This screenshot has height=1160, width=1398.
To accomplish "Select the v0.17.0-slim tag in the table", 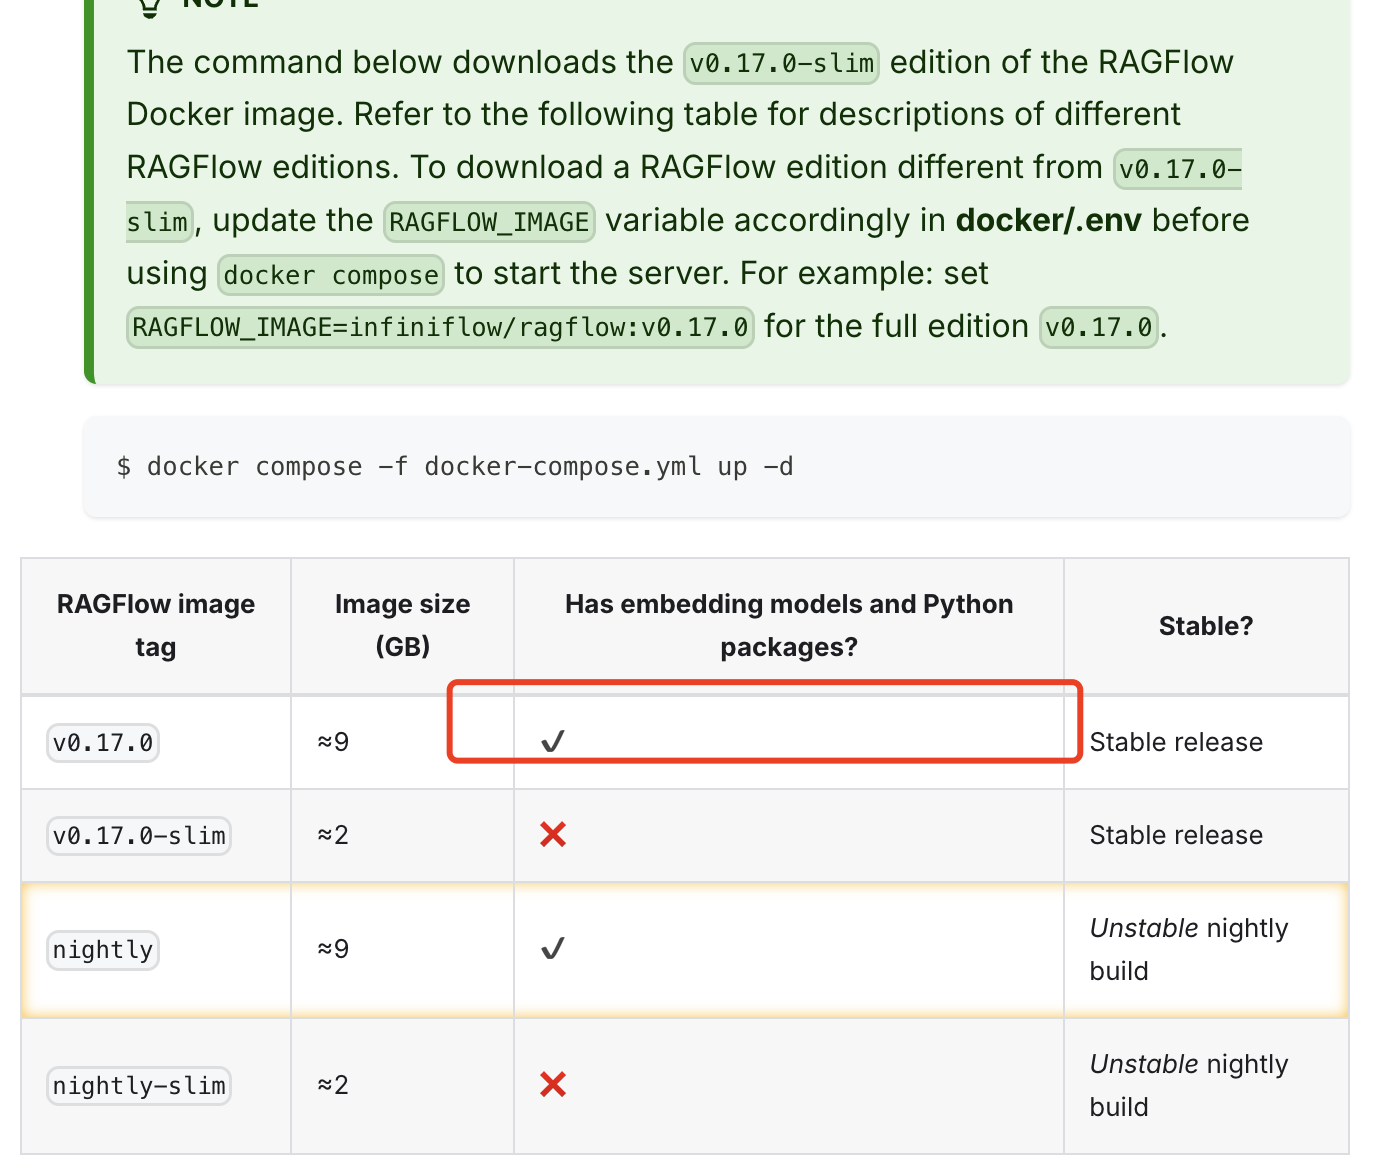I will pyautogui.click(x=139, y=835).
